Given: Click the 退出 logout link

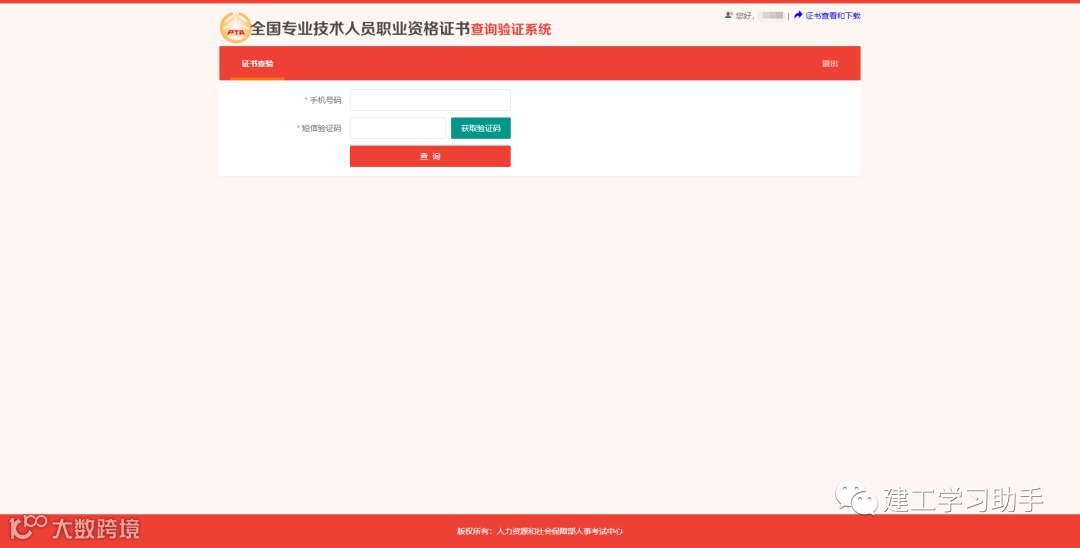Looking at the screenshot, I should 830,63.
